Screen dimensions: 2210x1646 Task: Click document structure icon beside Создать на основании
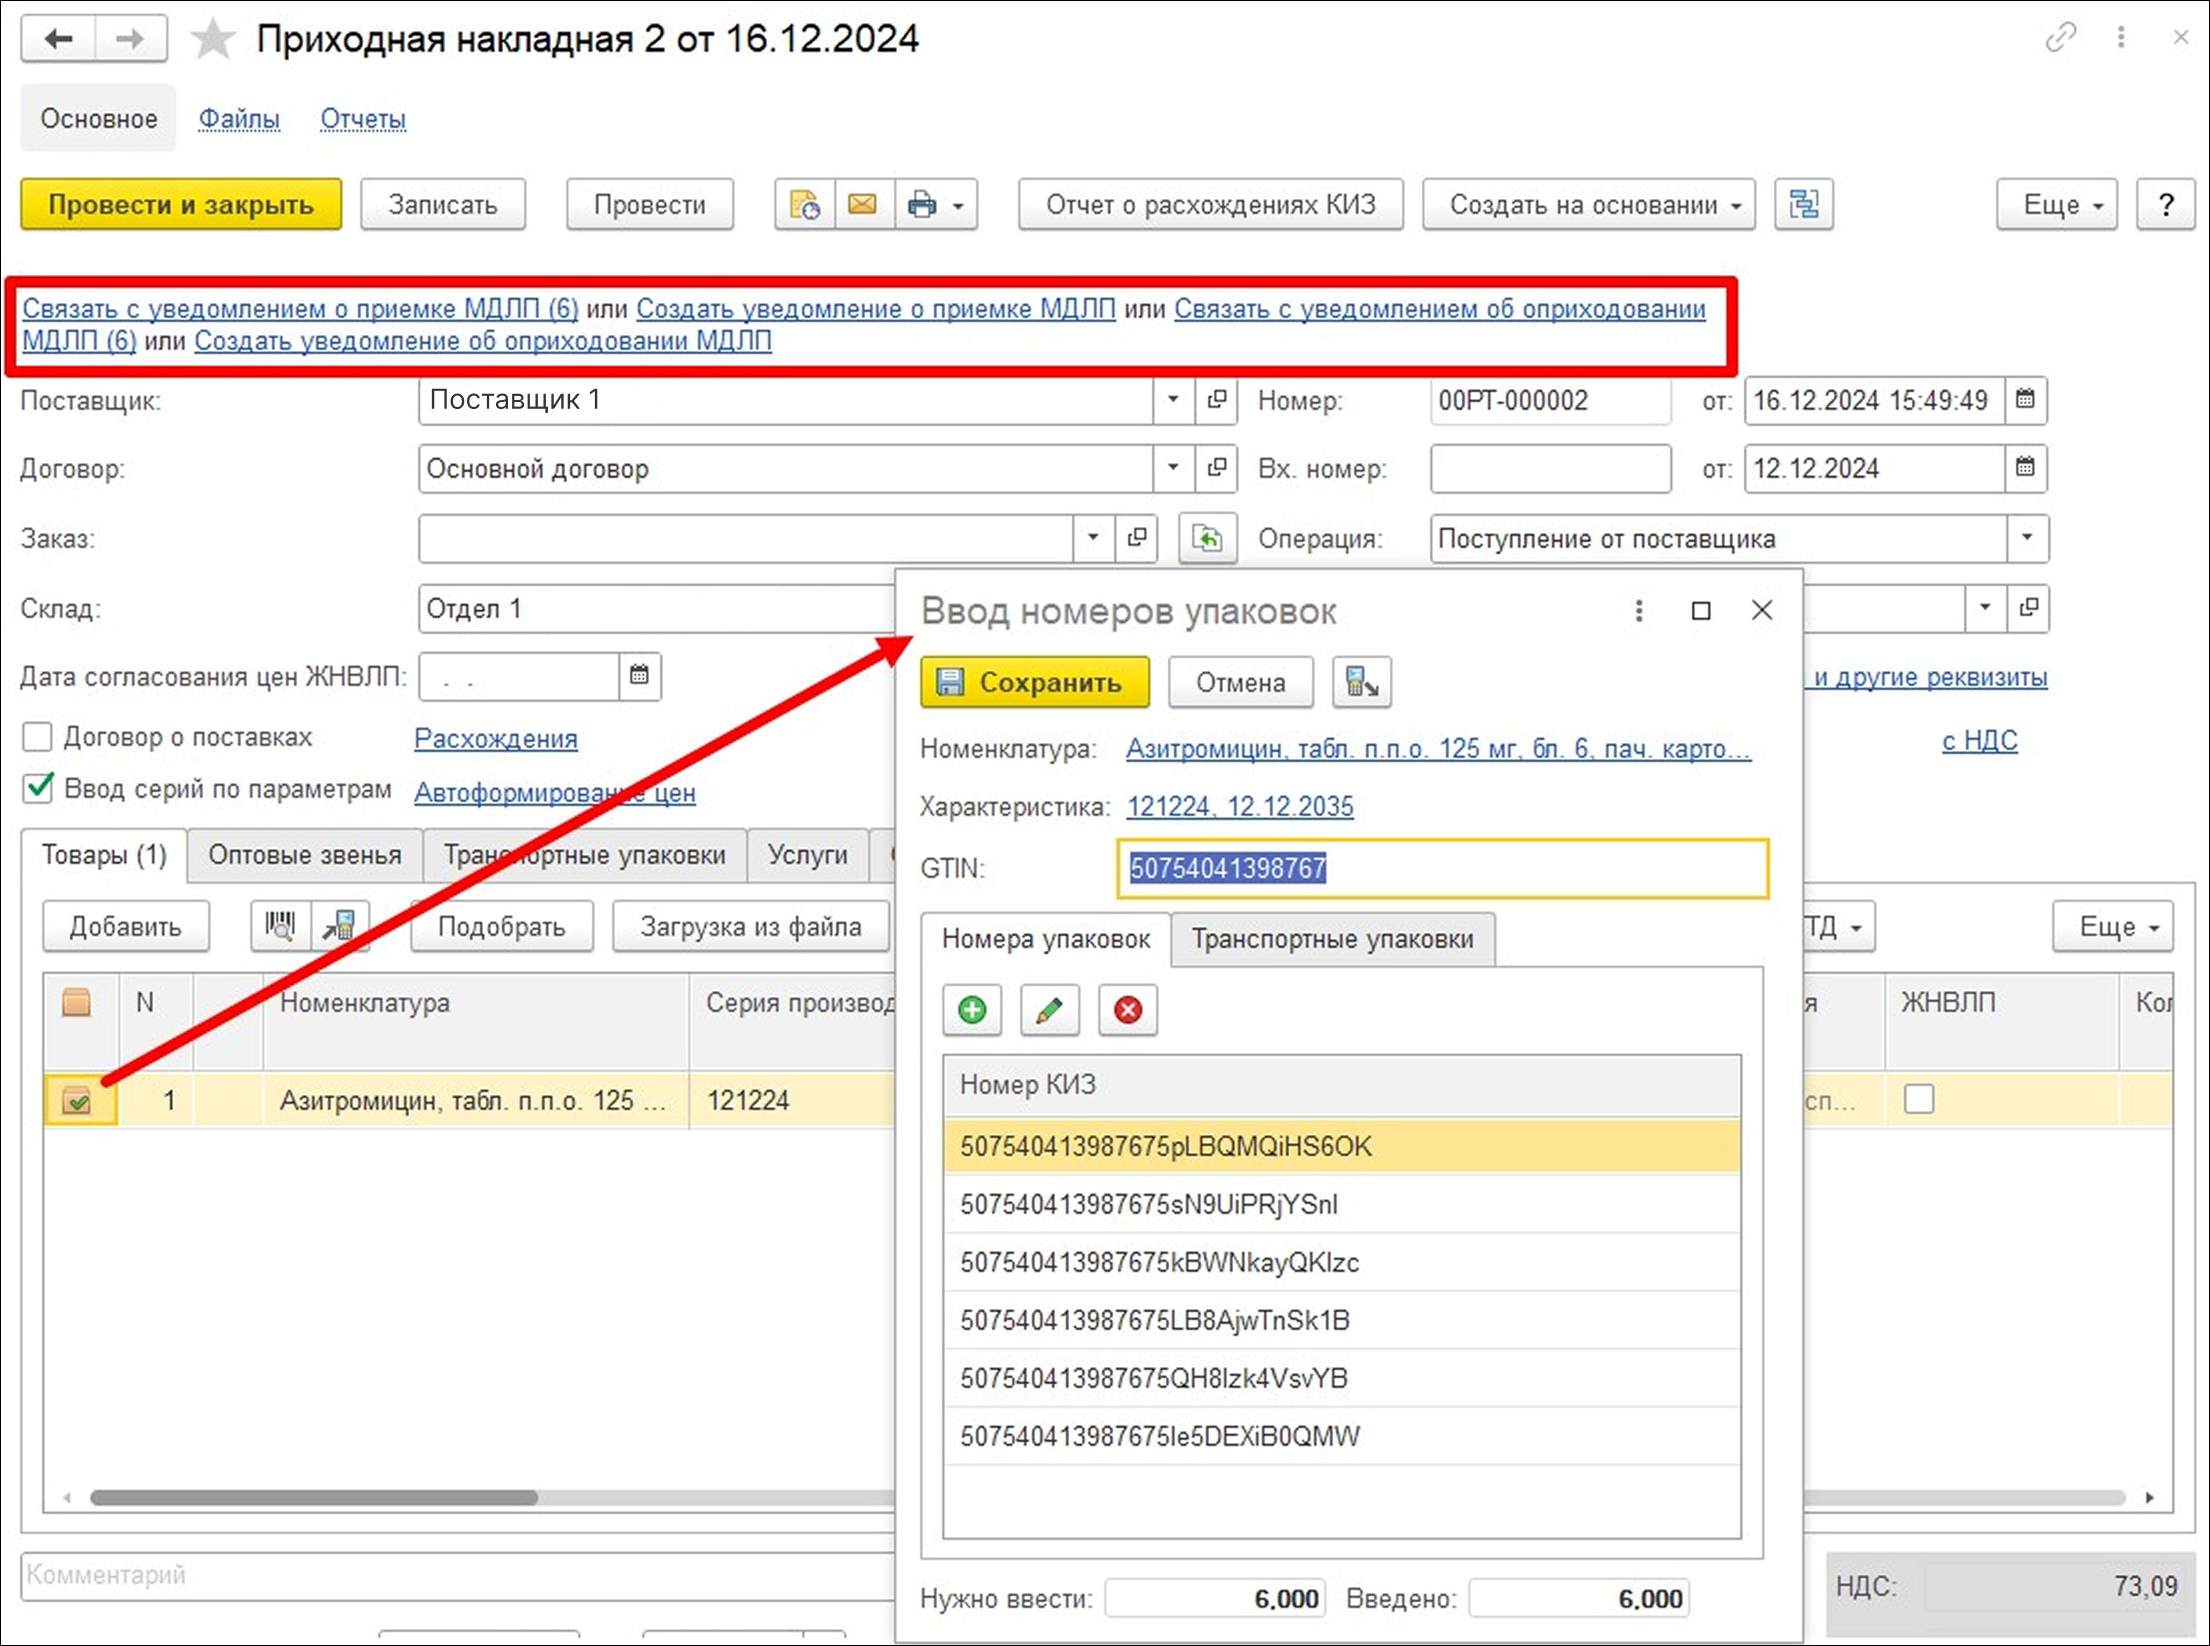(1803, 205)
